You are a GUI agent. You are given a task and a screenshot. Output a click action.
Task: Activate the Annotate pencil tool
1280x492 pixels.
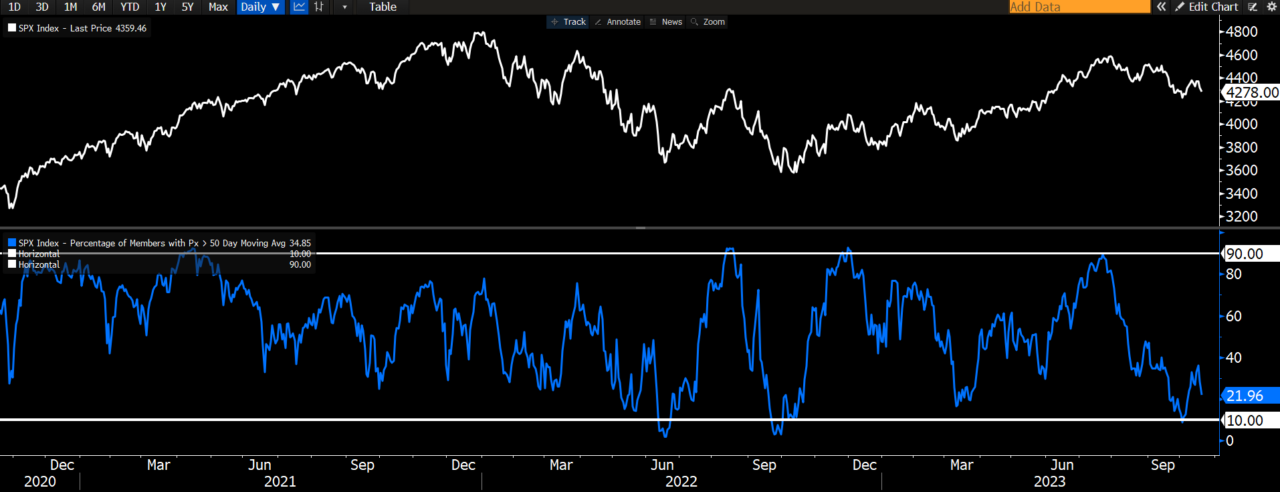617,21
